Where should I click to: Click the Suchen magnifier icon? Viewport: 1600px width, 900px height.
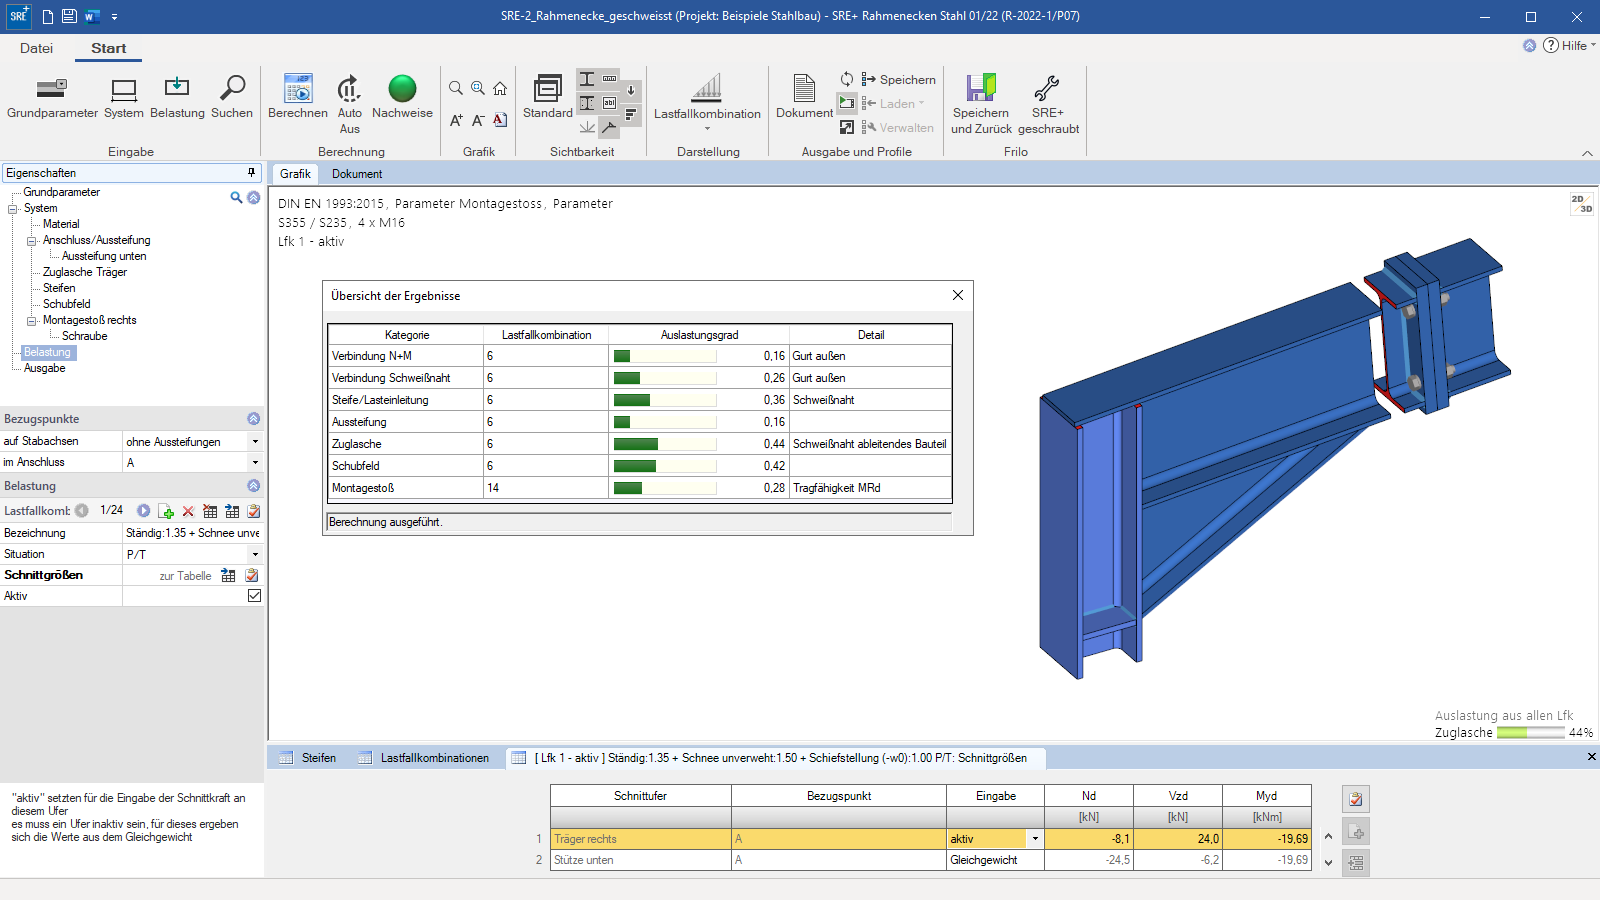coord(232,98)
